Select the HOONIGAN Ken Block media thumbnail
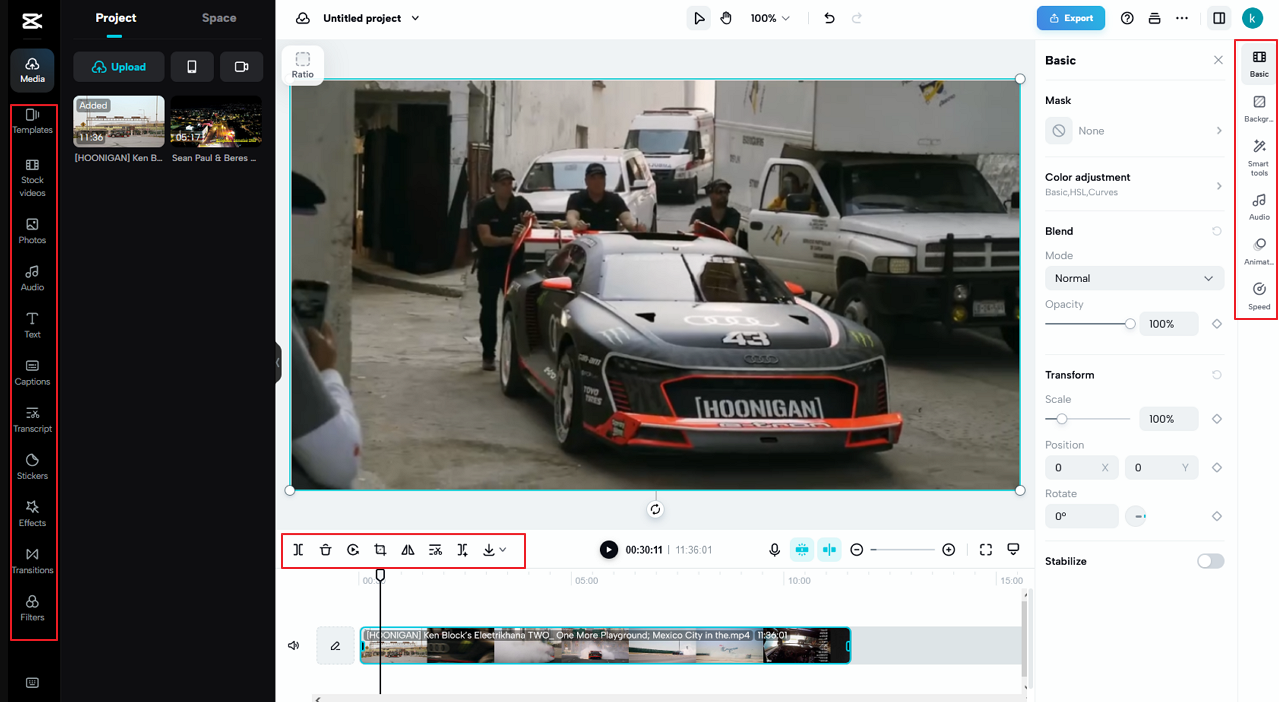This screenshot has height=702, width=1279. pyautogui.click(x=119, y=121)
